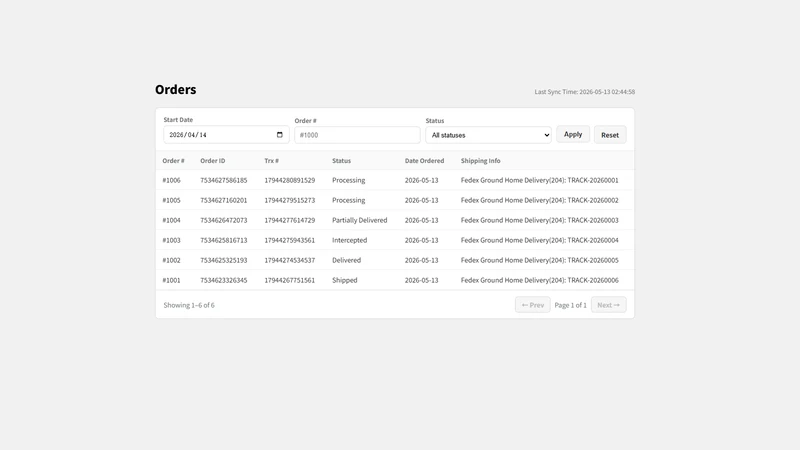Click the Order ID column header
The image size is (800, 450).
(213, 161)
